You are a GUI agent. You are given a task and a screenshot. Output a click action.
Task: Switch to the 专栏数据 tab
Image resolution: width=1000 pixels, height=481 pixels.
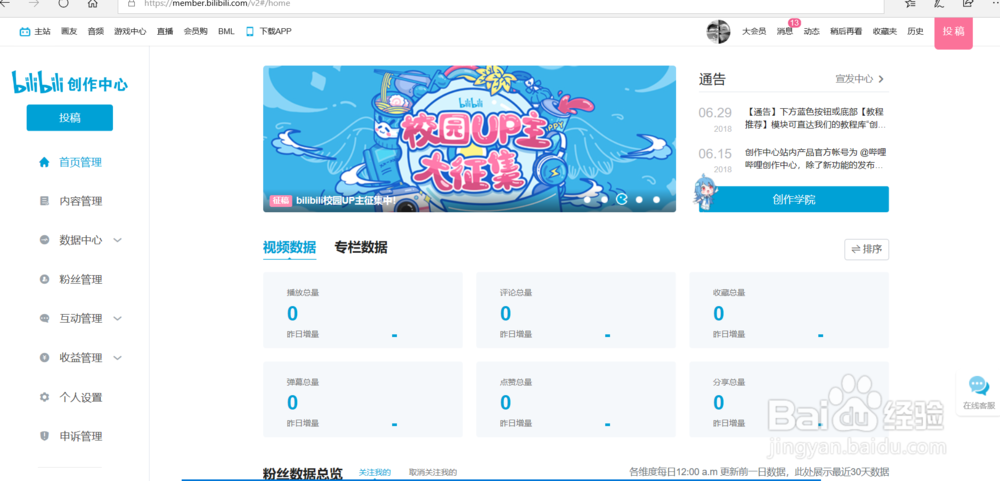click(360, 248)
